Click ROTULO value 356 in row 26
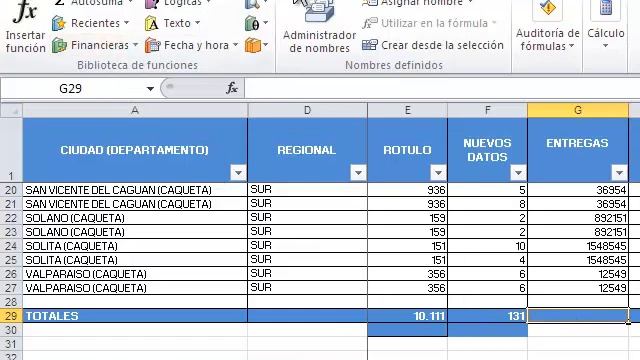 coord(407,274)
